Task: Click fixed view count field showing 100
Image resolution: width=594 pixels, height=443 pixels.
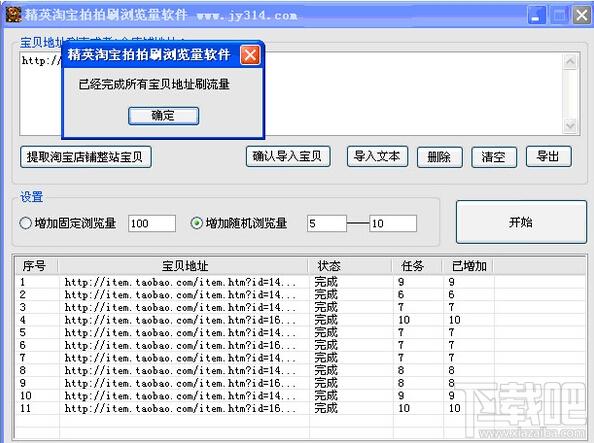Action: [152, 223]
